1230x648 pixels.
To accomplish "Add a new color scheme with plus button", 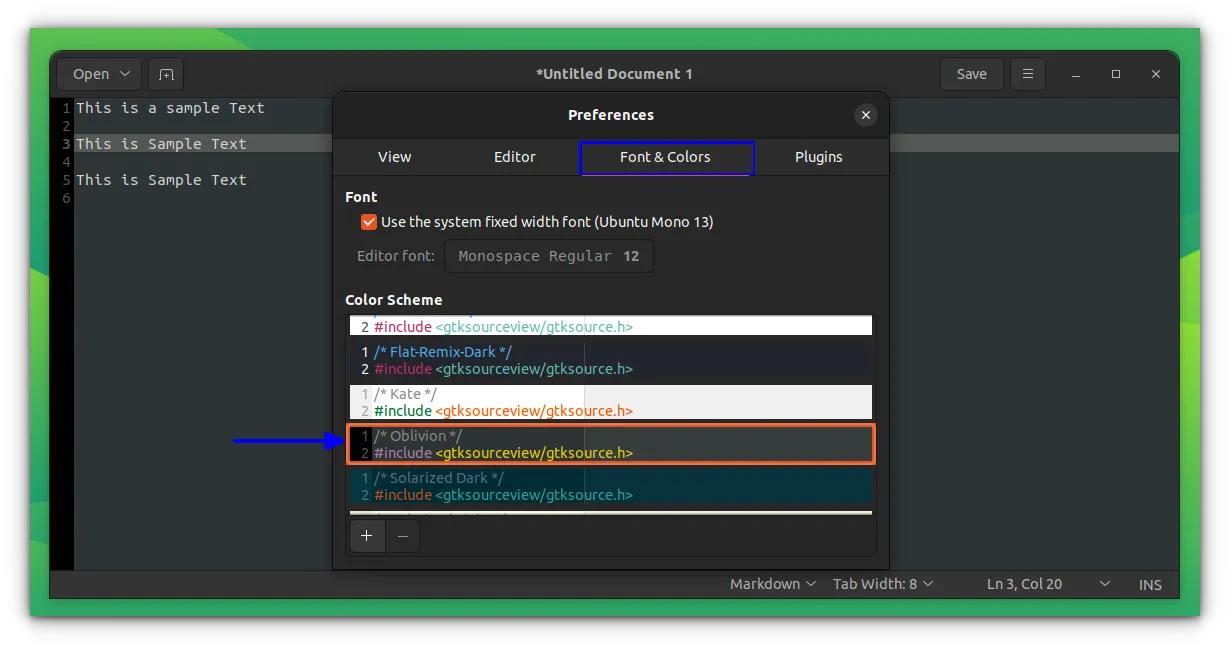I will click(x=367, y=536).
